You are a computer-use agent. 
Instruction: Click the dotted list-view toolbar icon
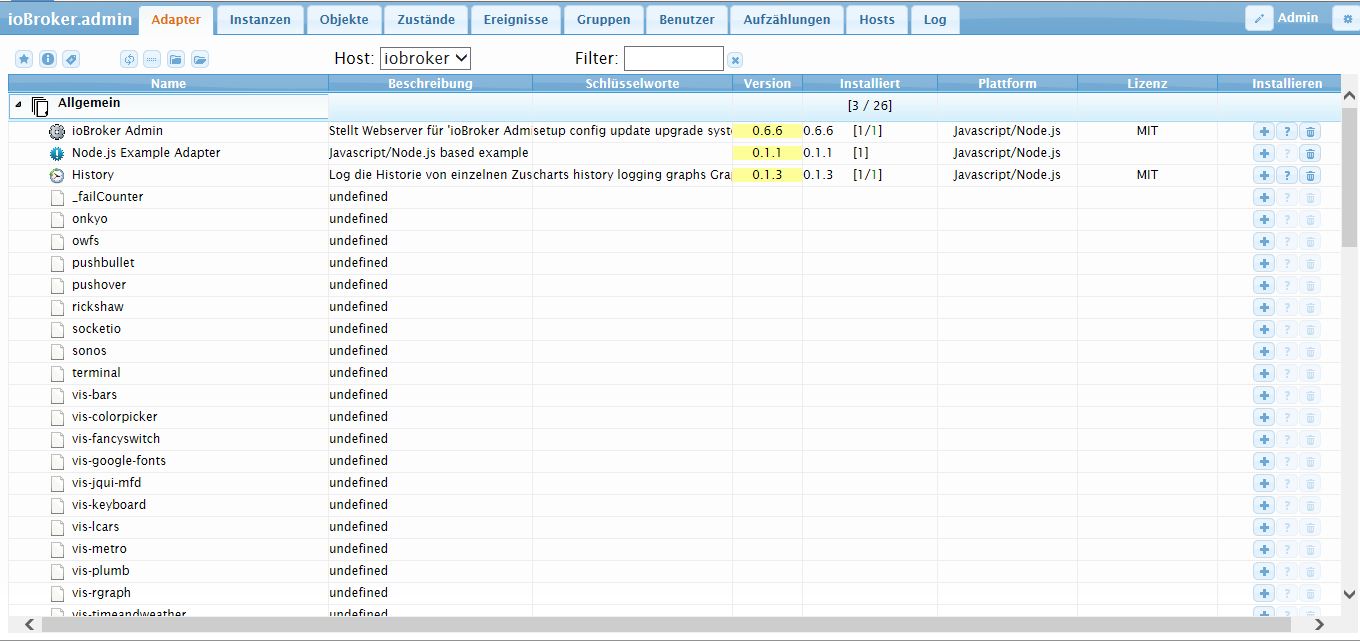[x=152, y=60]
